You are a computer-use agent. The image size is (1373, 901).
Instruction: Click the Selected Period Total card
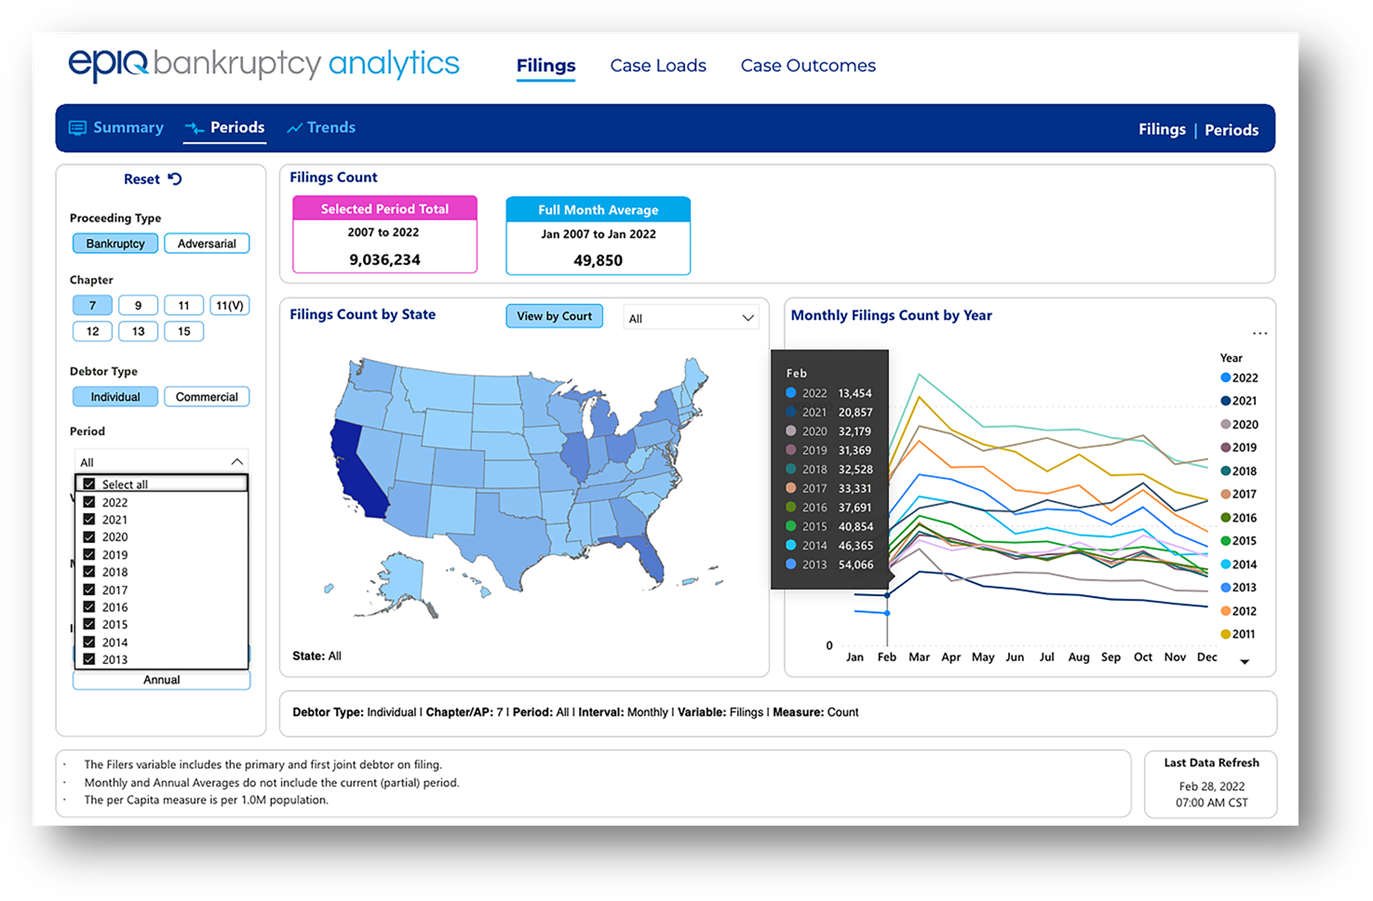tap(385, 235)
